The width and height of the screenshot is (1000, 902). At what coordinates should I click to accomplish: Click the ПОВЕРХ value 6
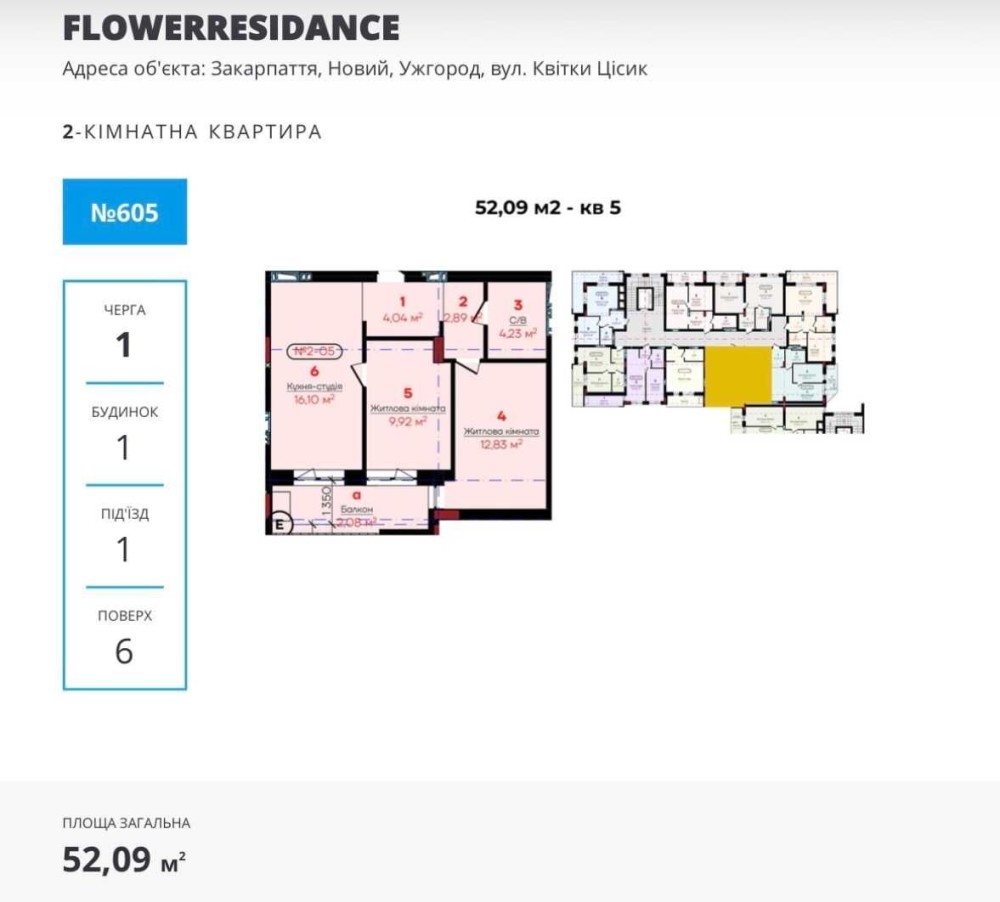click(124, 651)
